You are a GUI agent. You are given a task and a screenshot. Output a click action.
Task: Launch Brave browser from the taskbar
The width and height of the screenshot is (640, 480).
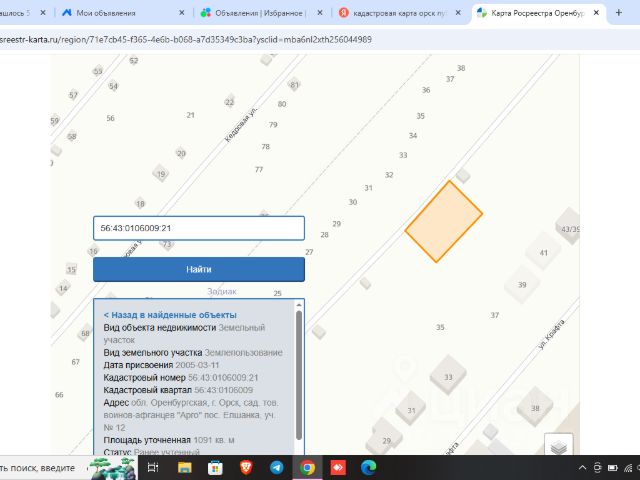tap(246, 468)
